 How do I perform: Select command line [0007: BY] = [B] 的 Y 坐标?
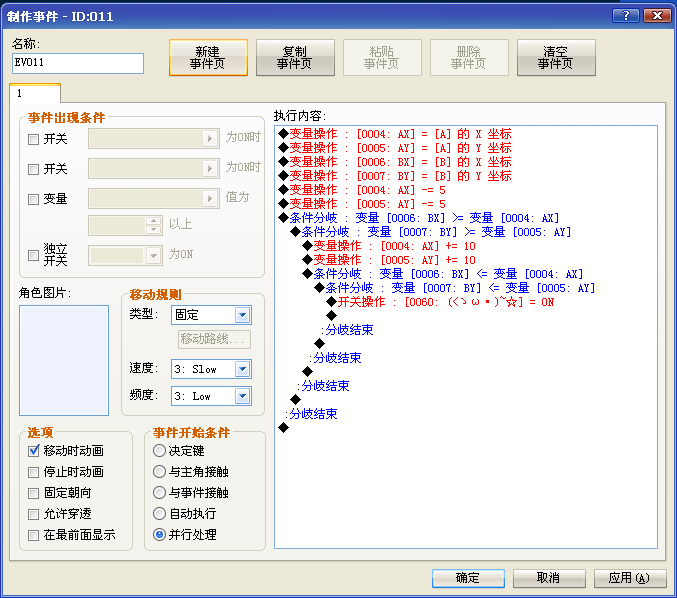pos(395,176)
